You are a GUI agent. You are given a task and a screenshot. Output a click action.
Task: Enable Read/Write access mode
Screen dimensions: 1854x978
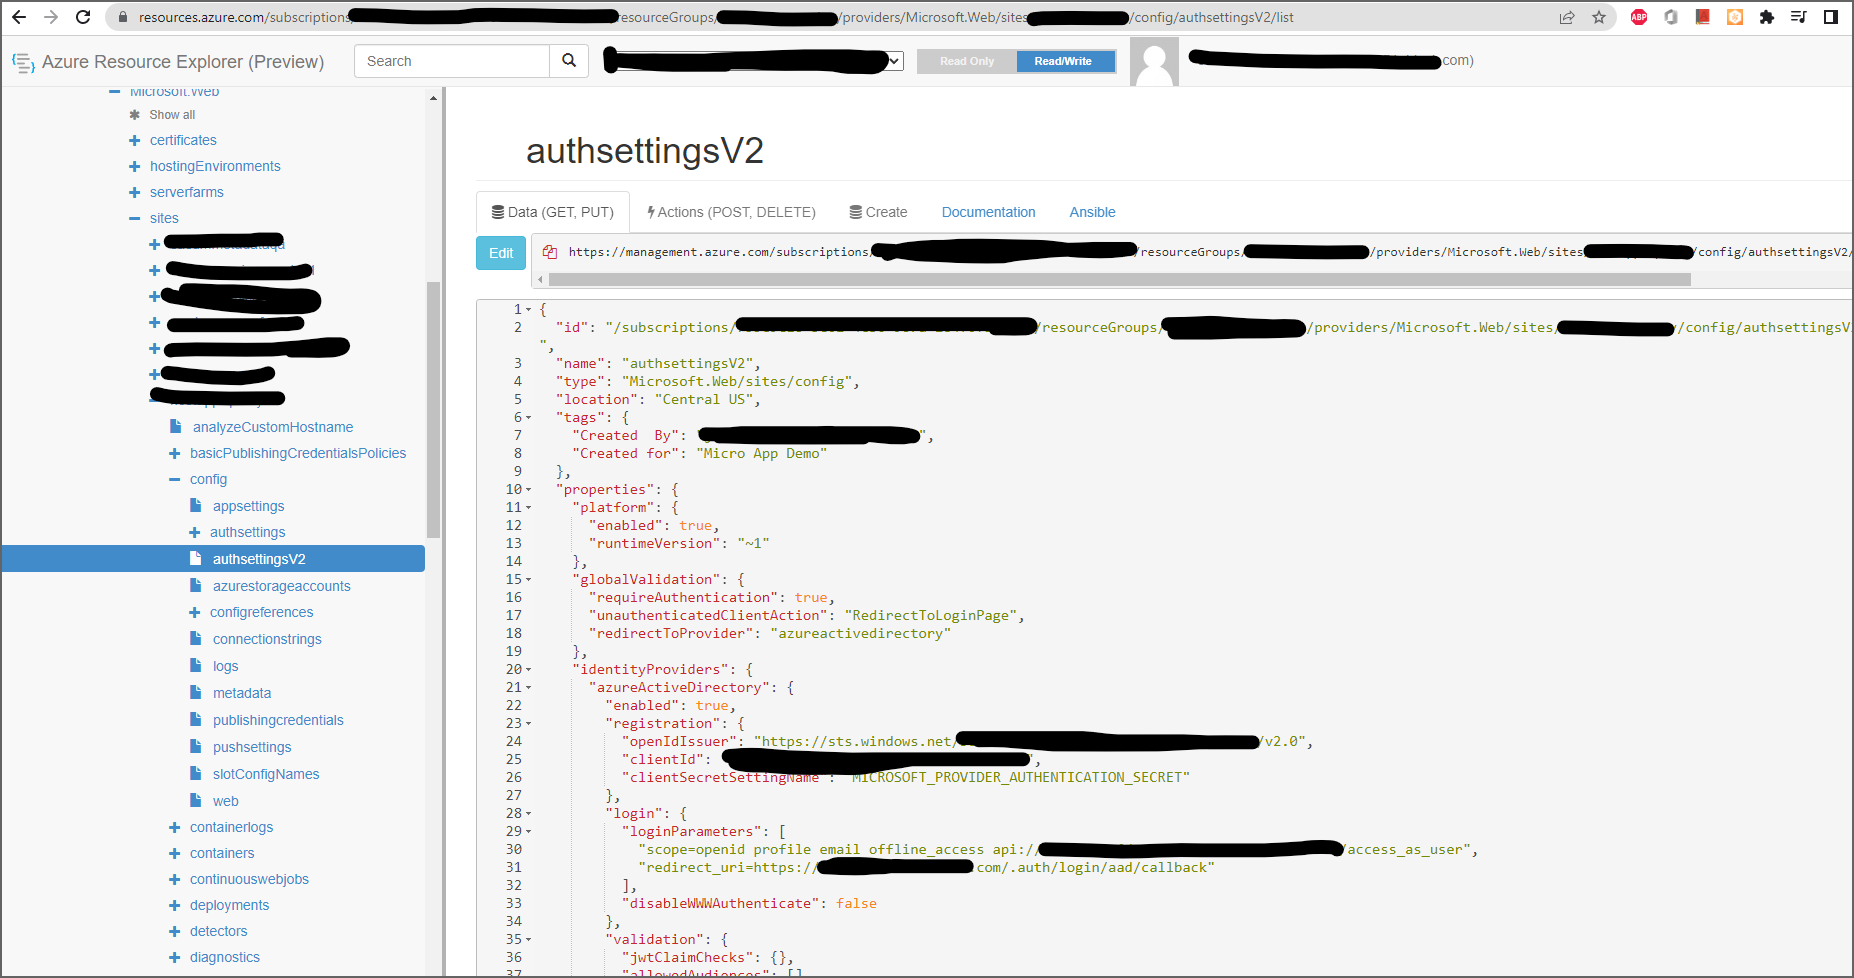[1065, 61]
